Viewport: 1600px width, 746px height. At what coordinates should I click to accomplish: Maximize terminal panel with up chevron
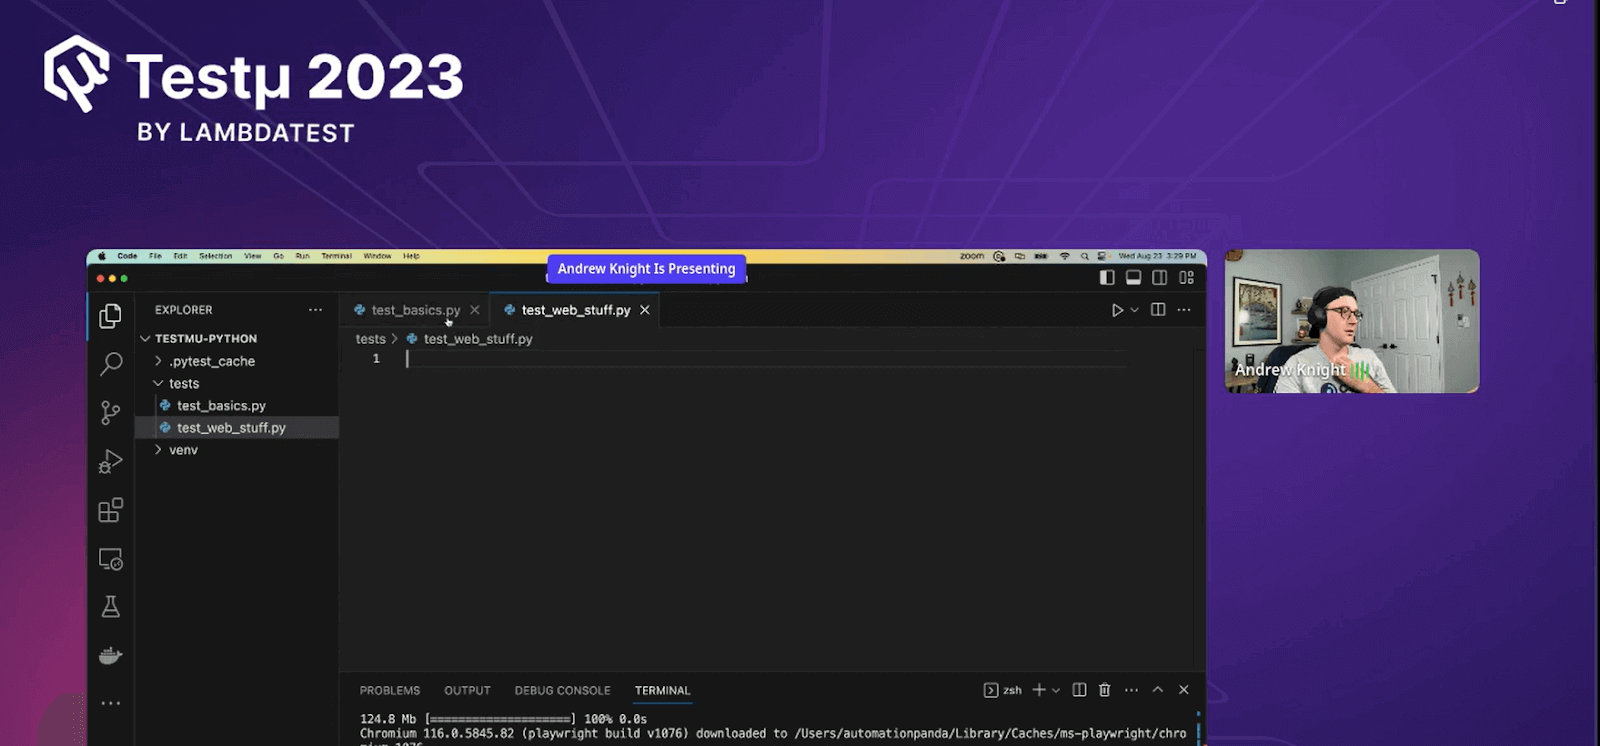[1158, 690]
